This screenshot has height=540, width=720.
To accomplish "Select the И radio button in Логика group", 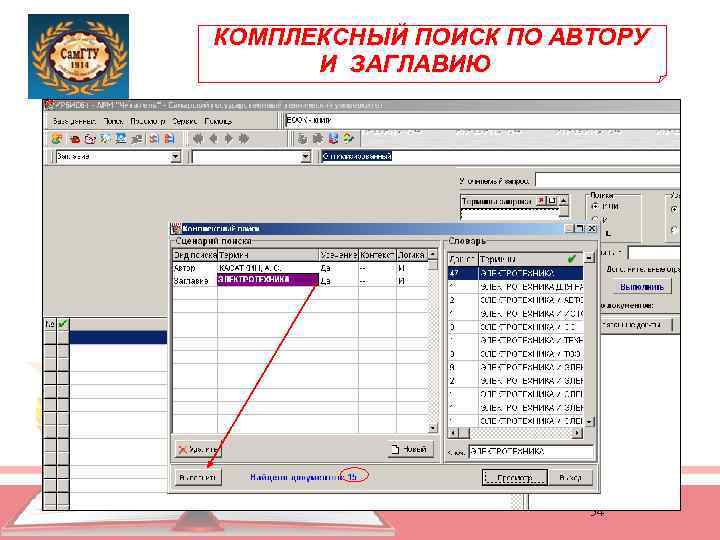I will point(596,219).
